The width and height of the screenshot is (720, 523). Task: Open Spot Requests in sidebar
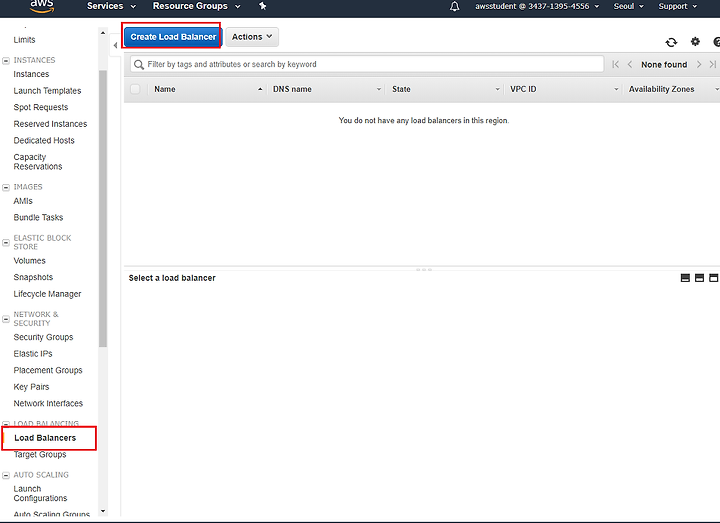tap(41, 107)
